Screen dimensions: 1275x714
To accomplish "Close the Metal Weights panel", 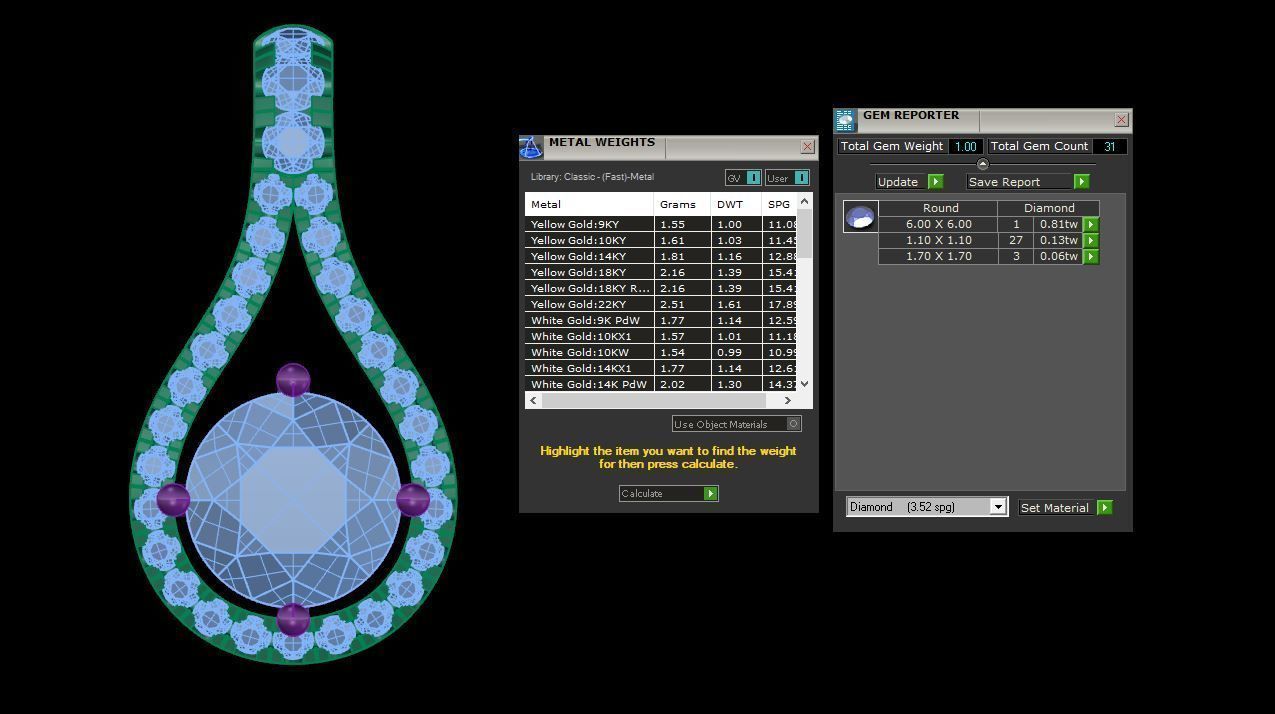I will pos(808,147).
